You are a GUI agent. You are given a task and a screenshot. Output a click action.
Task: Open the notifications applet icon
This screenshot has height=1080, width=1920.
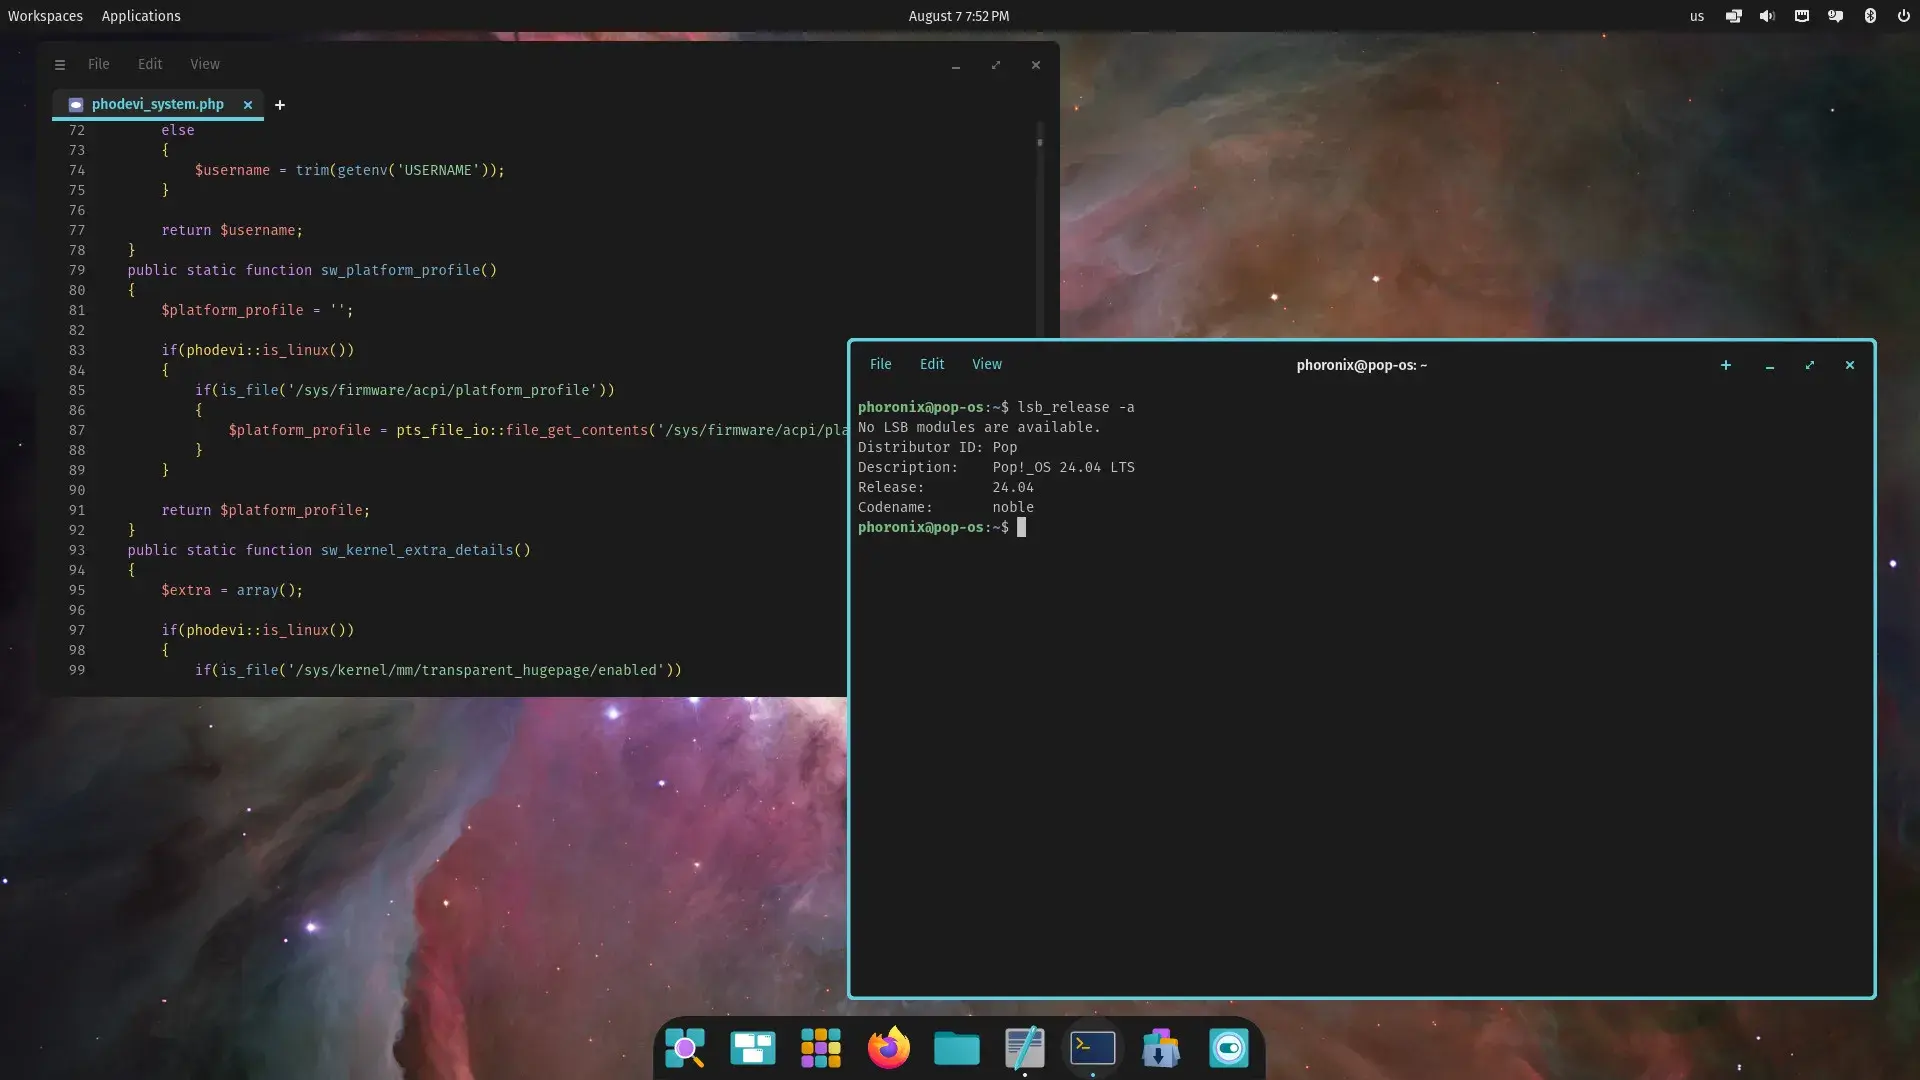1836,16
